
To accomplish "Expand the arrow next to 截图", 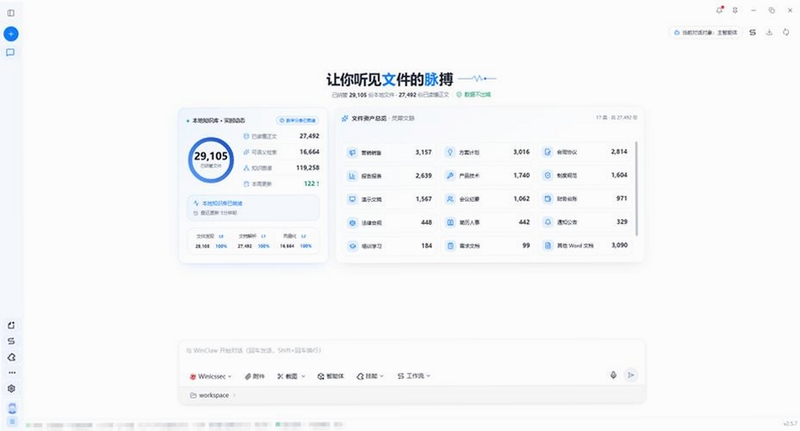I will [303, 376].
